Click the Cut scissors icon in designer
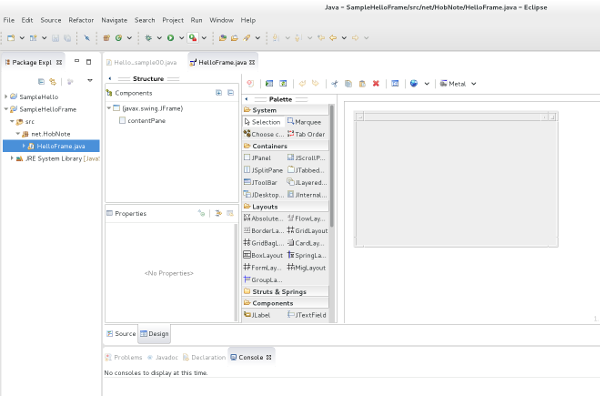The image size is (600, 396). (x=334, y=83)
